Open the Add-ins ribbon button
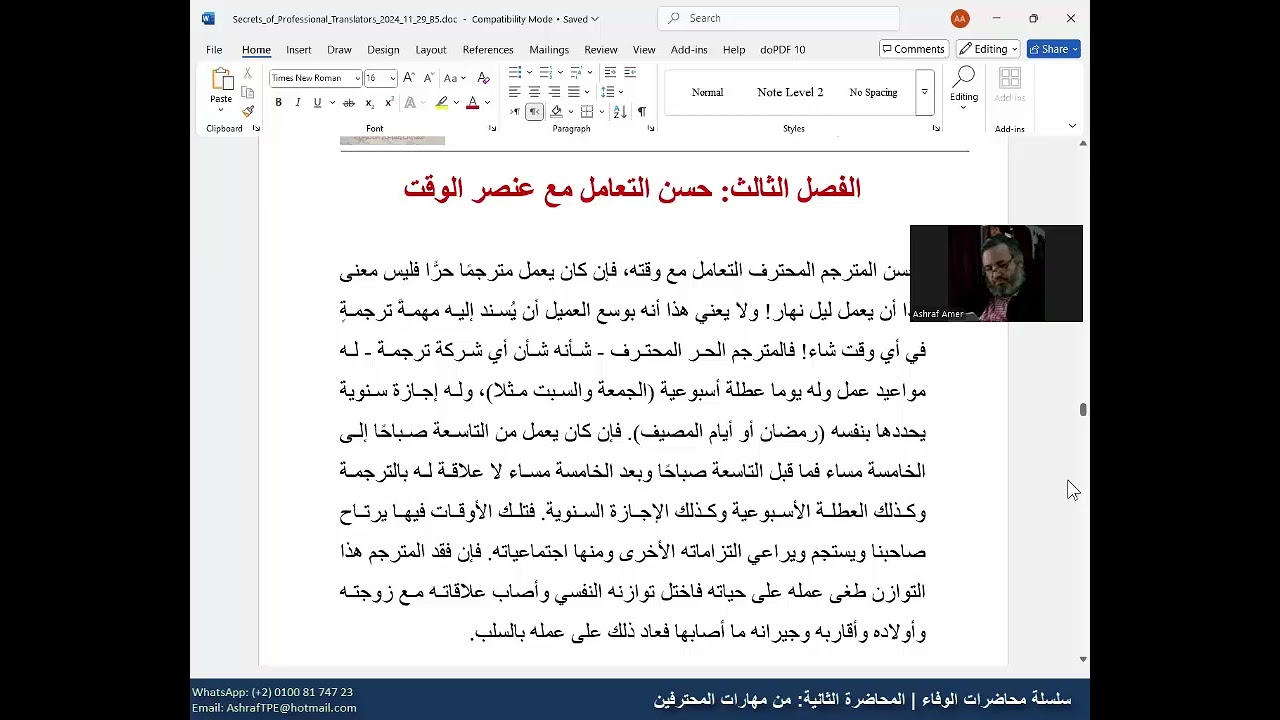The image size is (1280, 720). (1010, 84)
